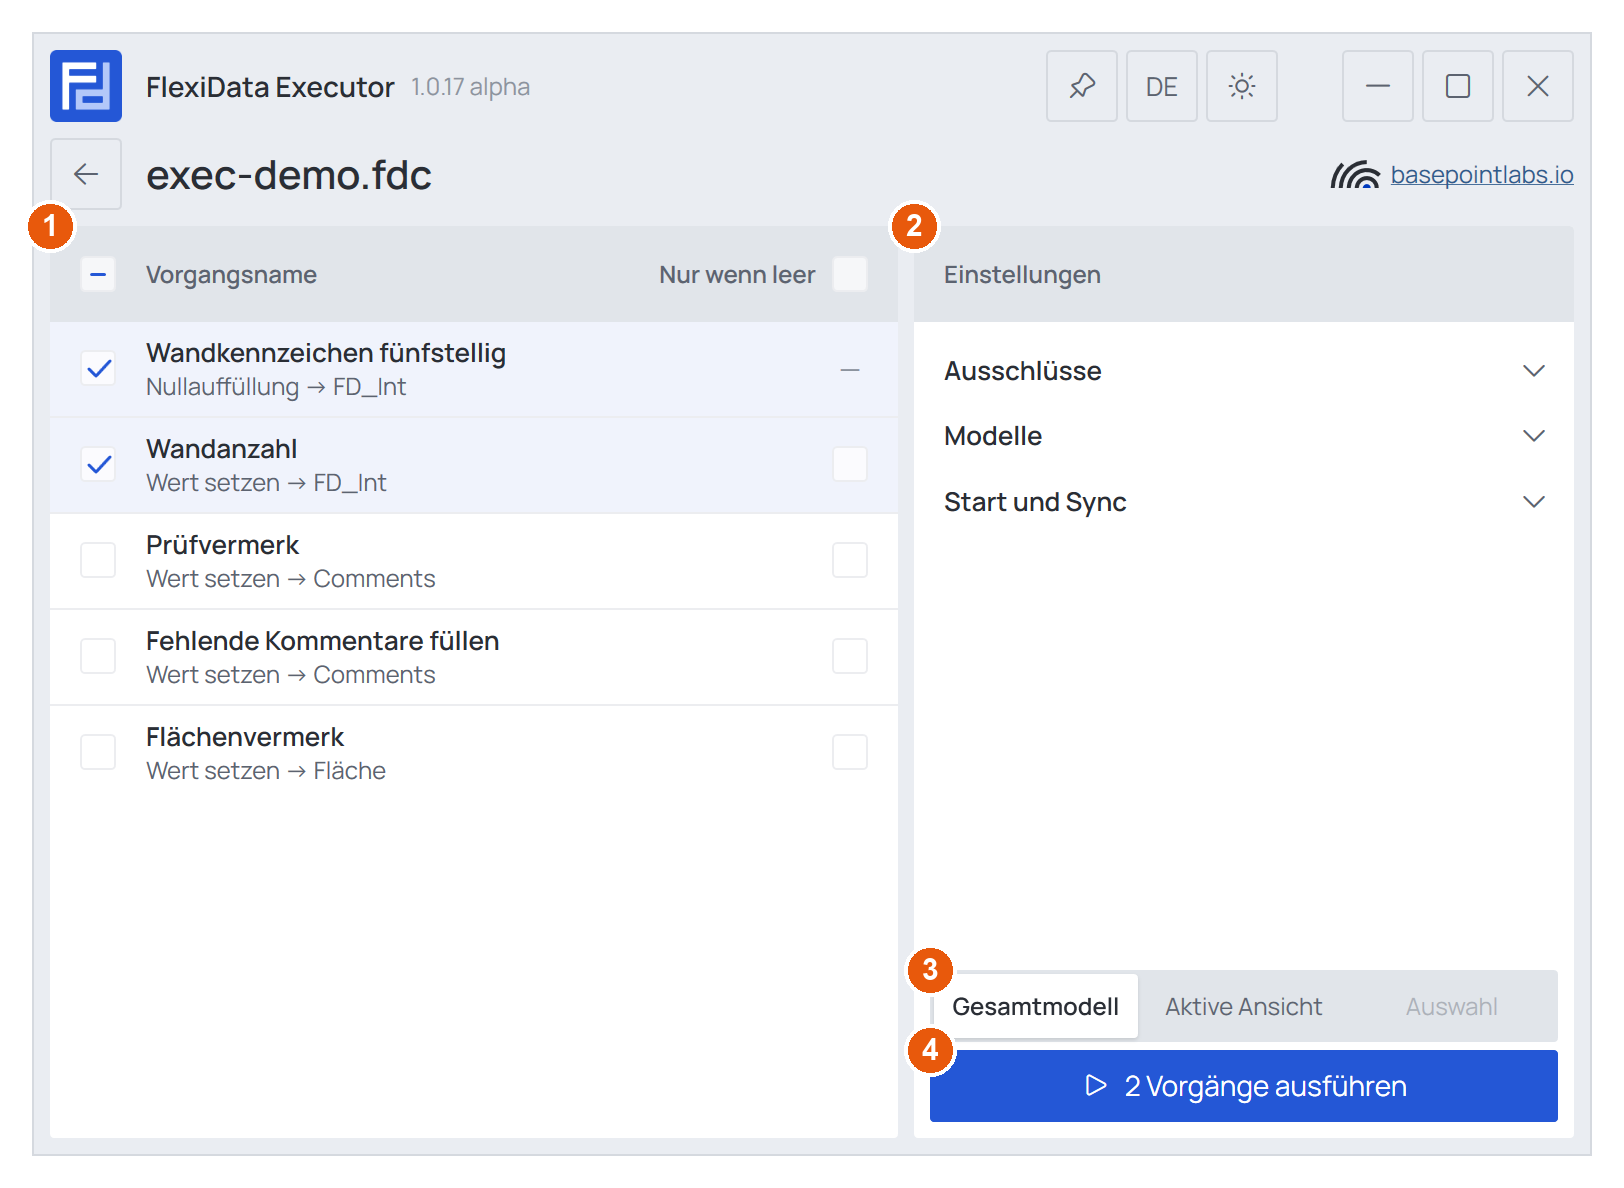Toggle light theme with the sun icon
This screenshot has height=1188, width=1624.
point(1242,86)
